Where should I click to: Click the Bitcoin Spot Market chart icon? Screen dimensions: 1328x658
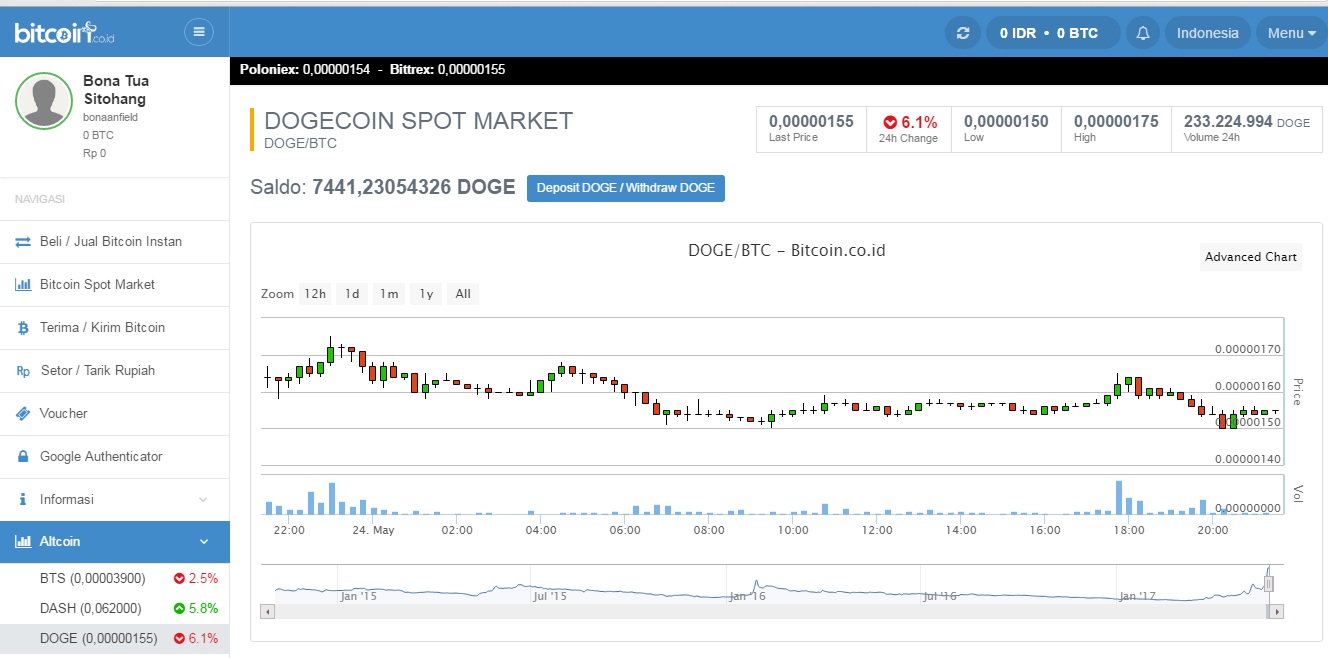23,285
